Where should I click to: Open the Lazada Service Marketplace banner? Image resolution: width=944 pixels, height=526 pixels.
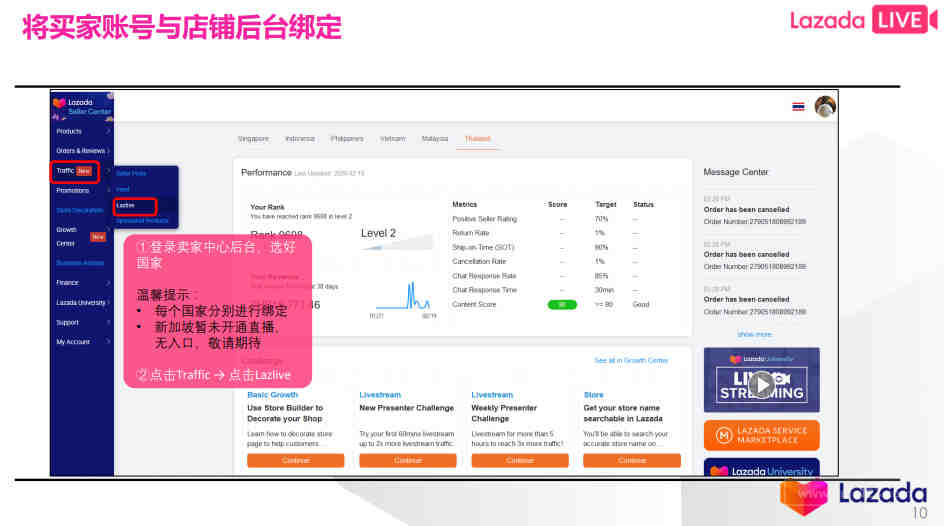(x=762, y=435)
